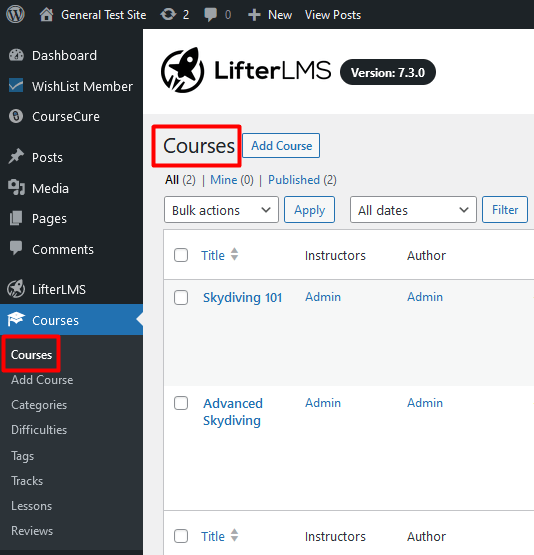This screenshot has width=534, height=555.
Task: Sort by Title using top sort arrows
Action: coord(234,254)
